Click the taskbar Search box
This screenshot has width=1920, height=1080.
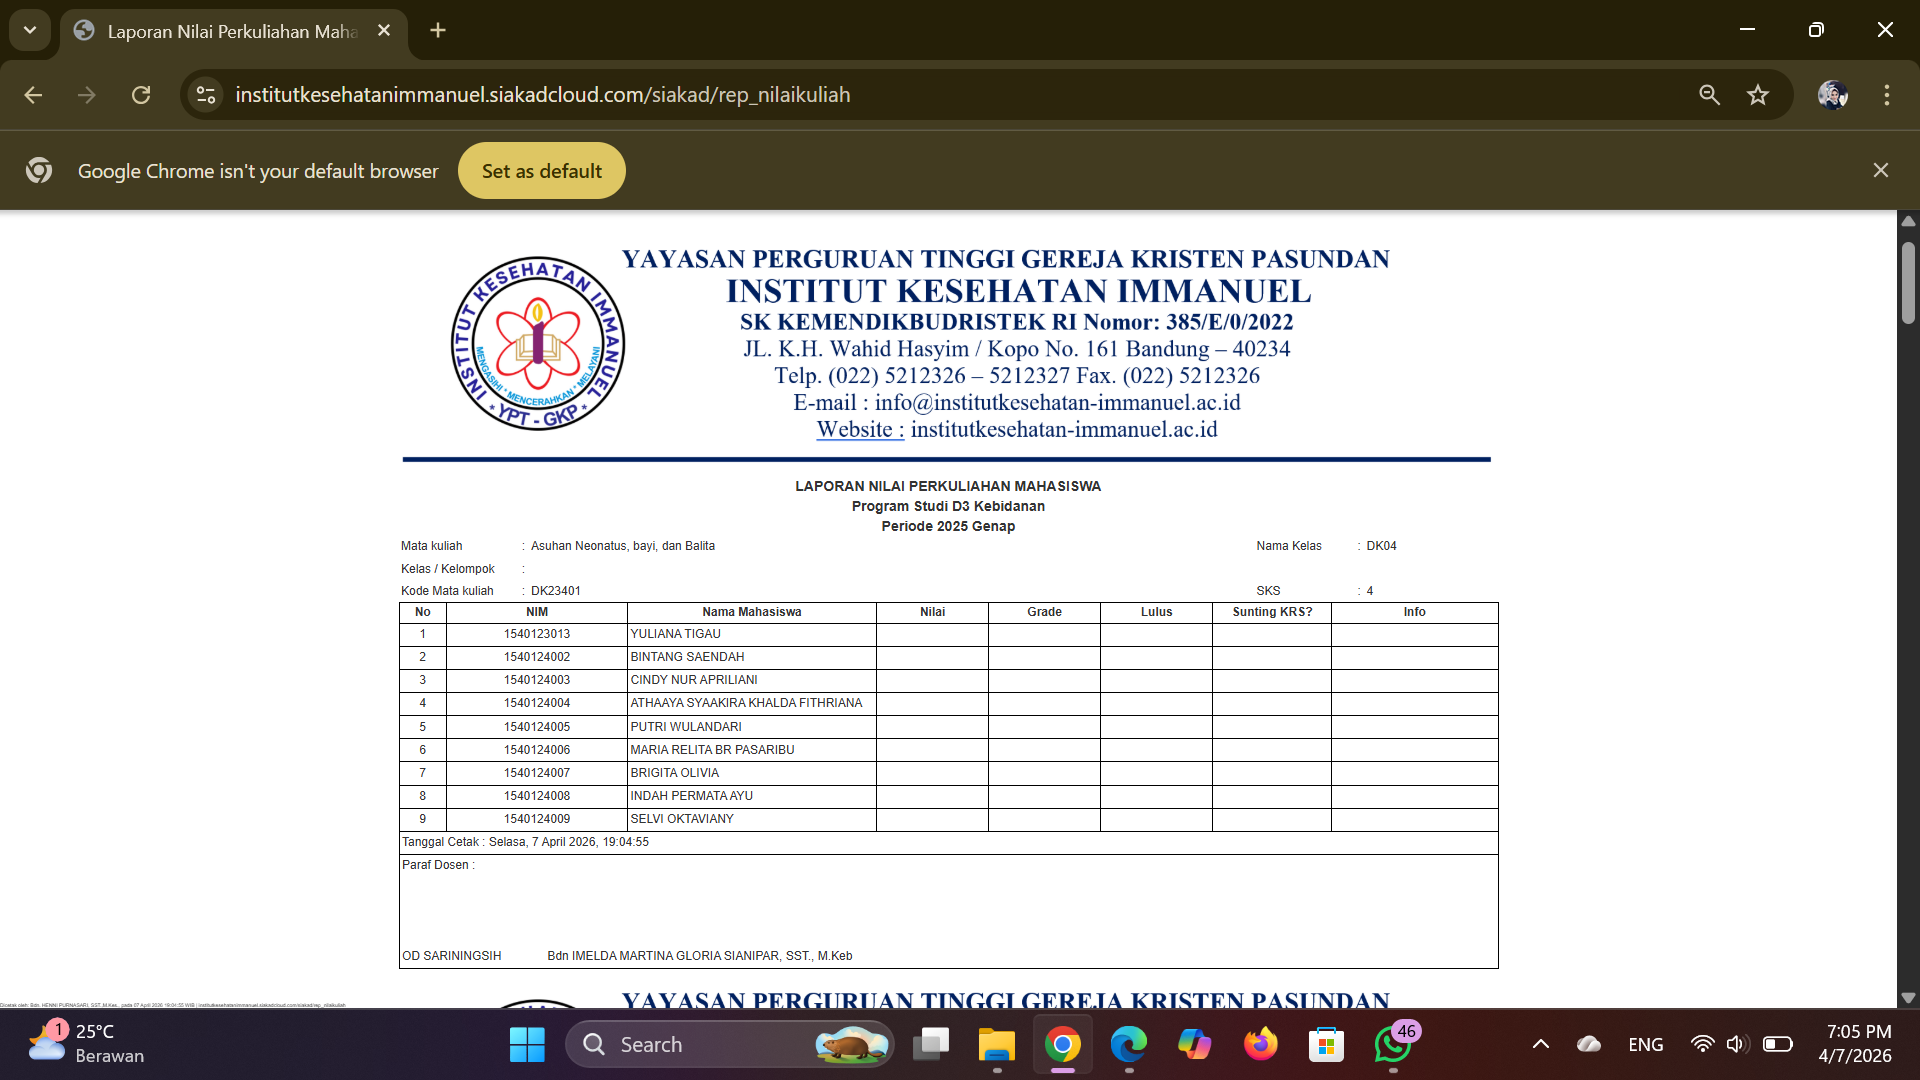click(730, 1045)
